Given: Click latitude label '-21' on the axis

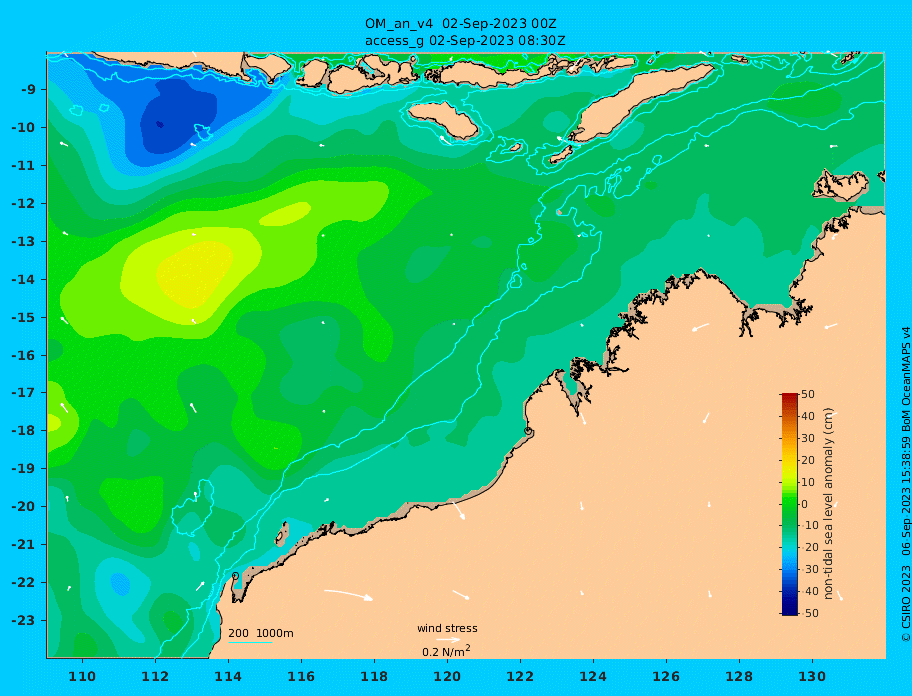Looking at the screenshot, I should pos(25,545).
